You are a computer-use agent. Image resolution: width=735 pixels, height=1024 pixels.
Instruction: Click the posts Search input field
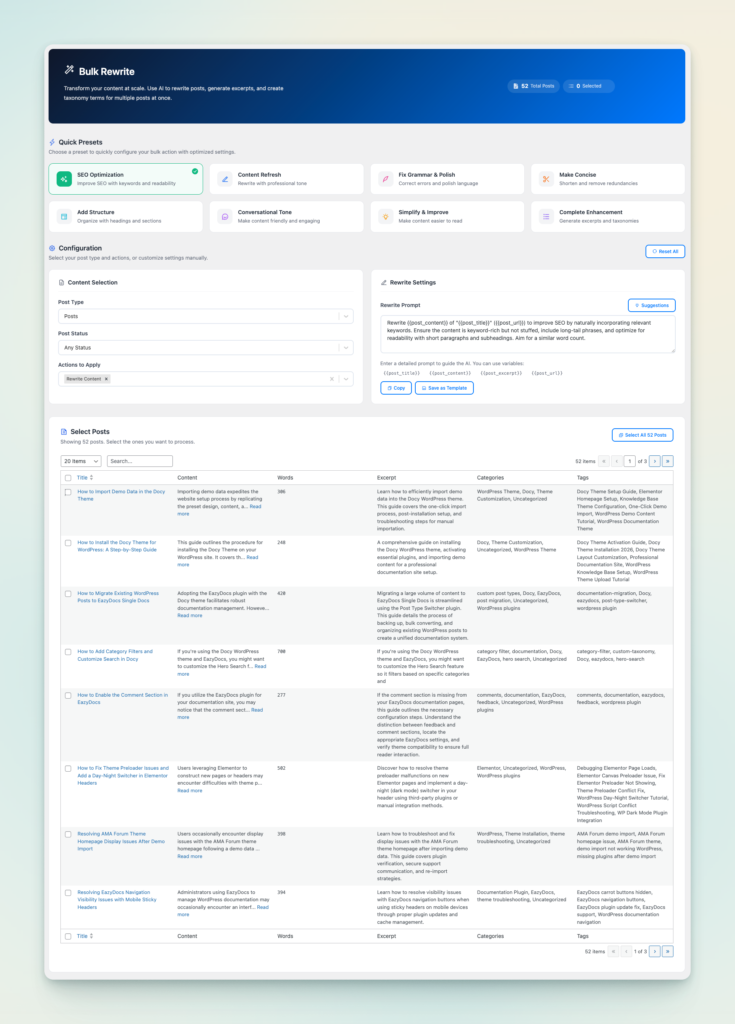(x=140, y=461)
